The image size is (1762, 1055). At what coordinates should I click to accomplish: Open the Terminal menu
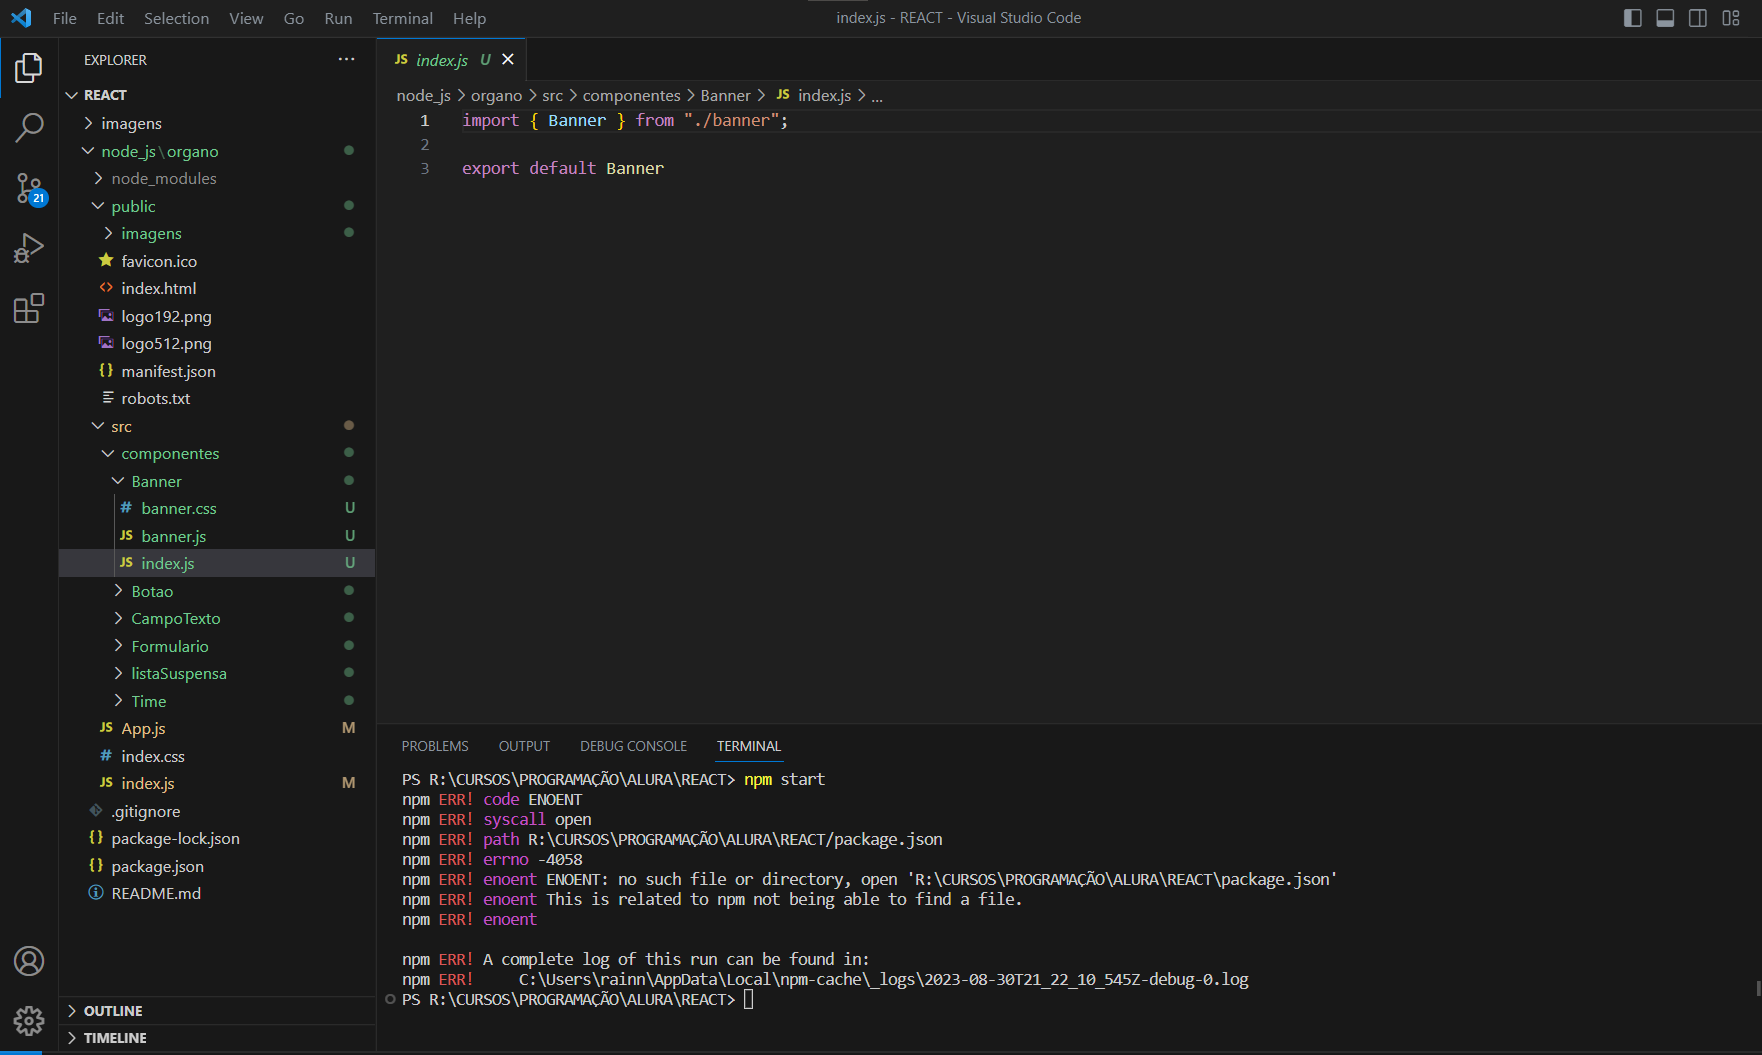pyautogui.click(x=403, y=18)
